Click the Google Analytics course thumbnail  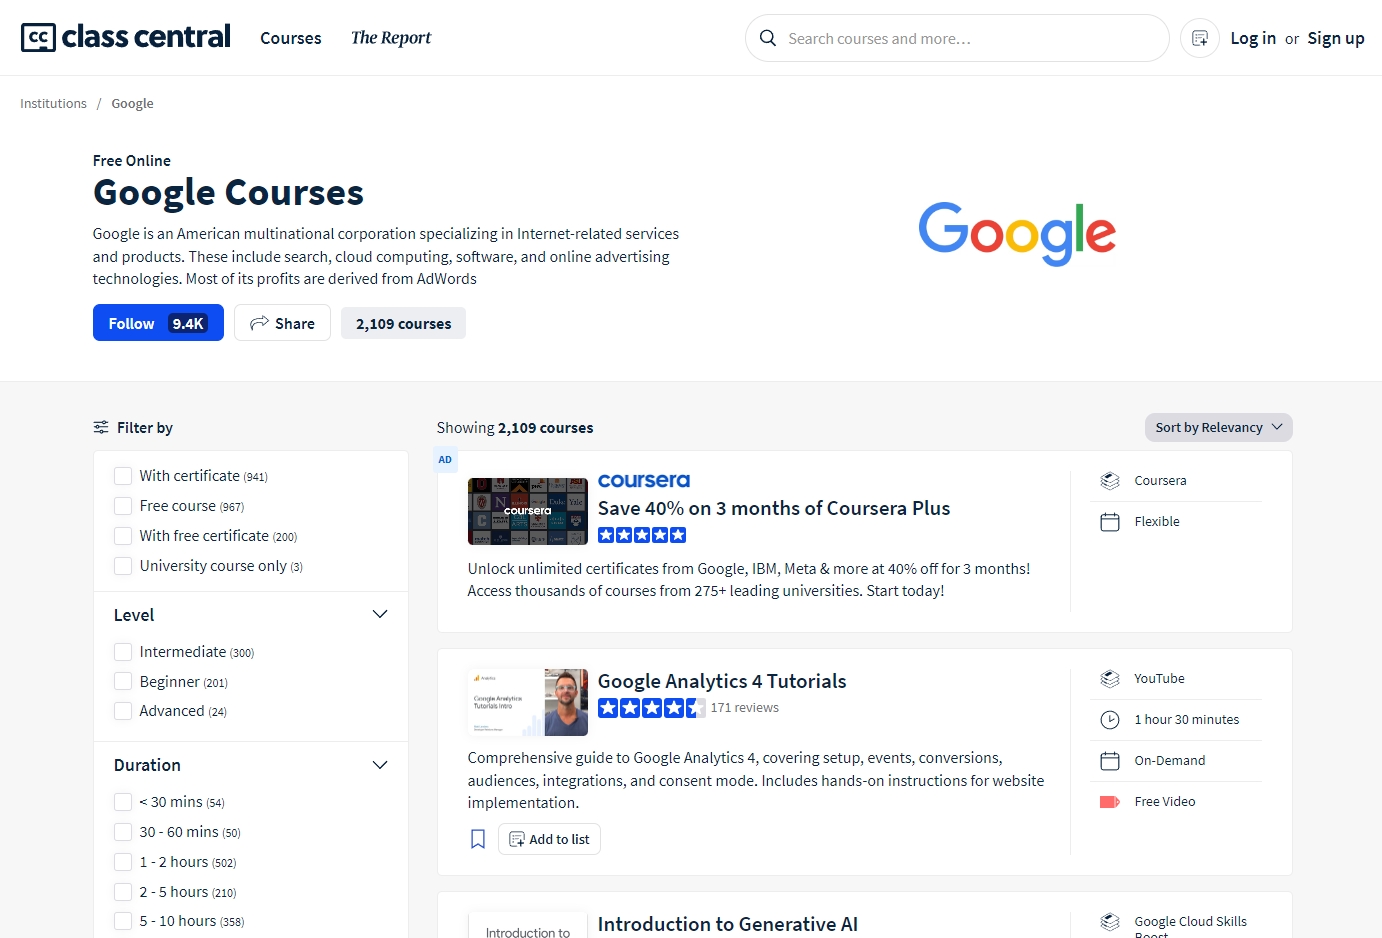click(x=528, y=702)
